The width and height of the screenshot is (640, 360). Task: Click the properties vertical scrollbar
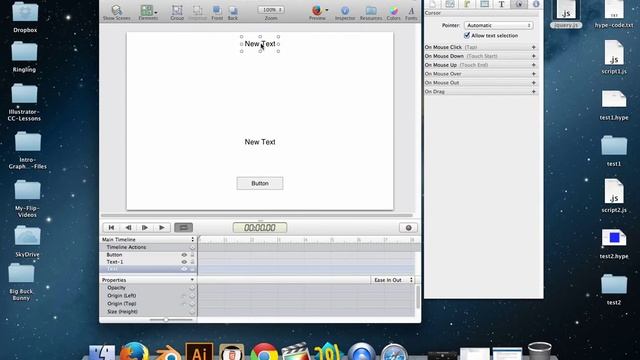tap(418, 297)
